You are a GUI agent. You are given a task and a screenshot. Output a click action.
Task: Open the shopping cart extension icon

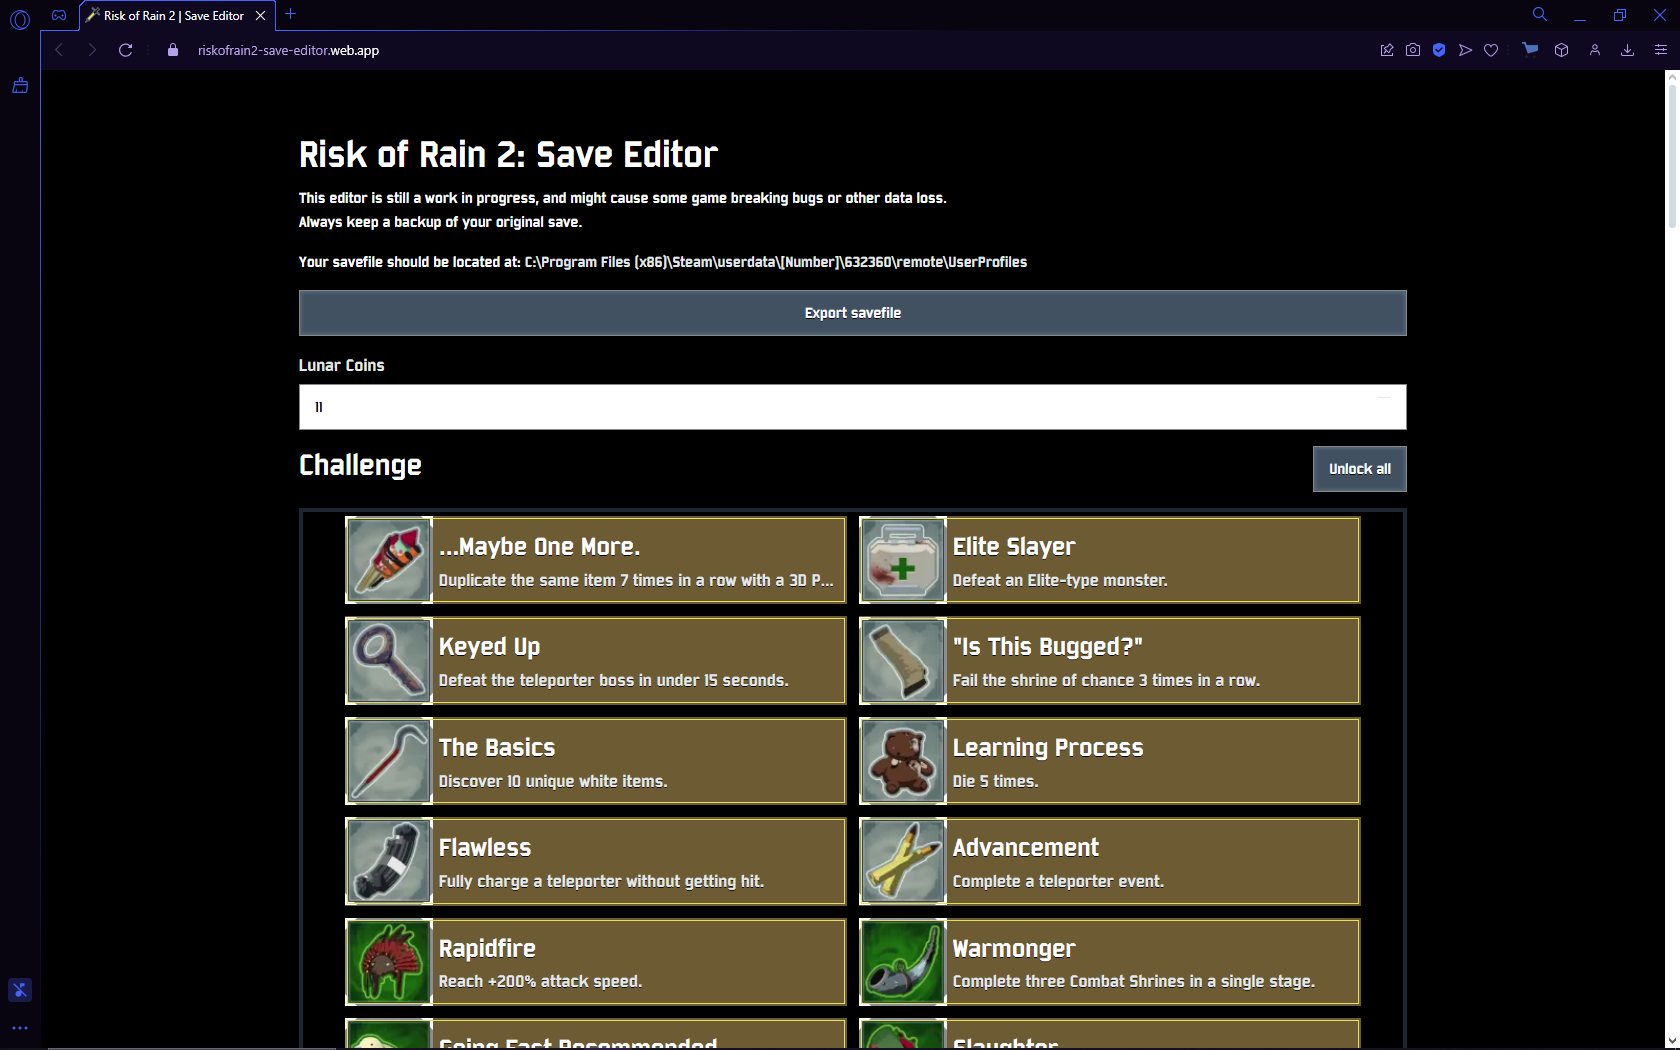pyautogui.click(x=1530, y=49)
